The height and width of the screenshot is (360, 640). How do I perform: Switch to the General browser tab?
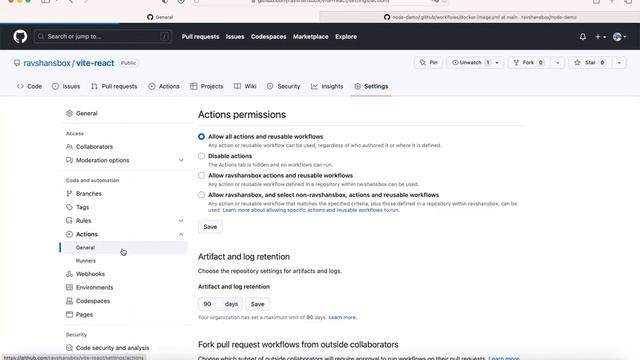160,17
